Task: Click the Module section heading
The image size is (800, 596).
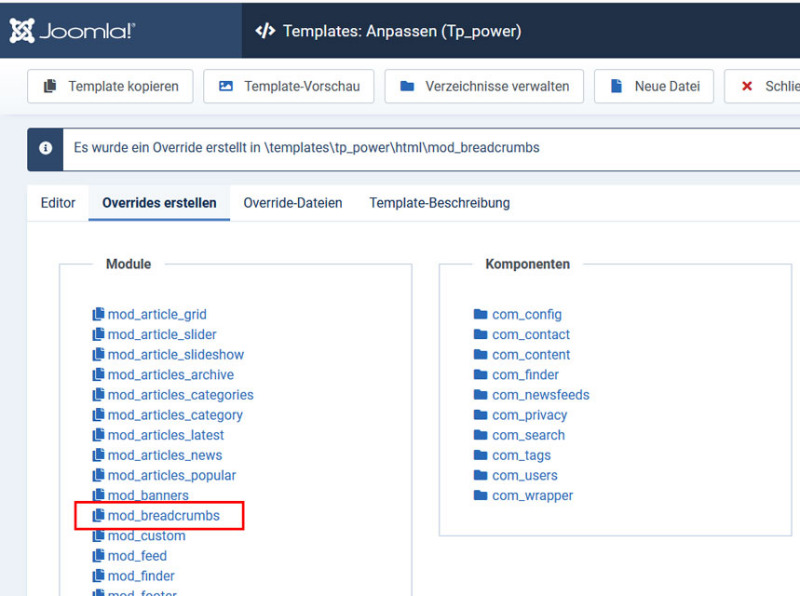Action: (x=129, y=264)
